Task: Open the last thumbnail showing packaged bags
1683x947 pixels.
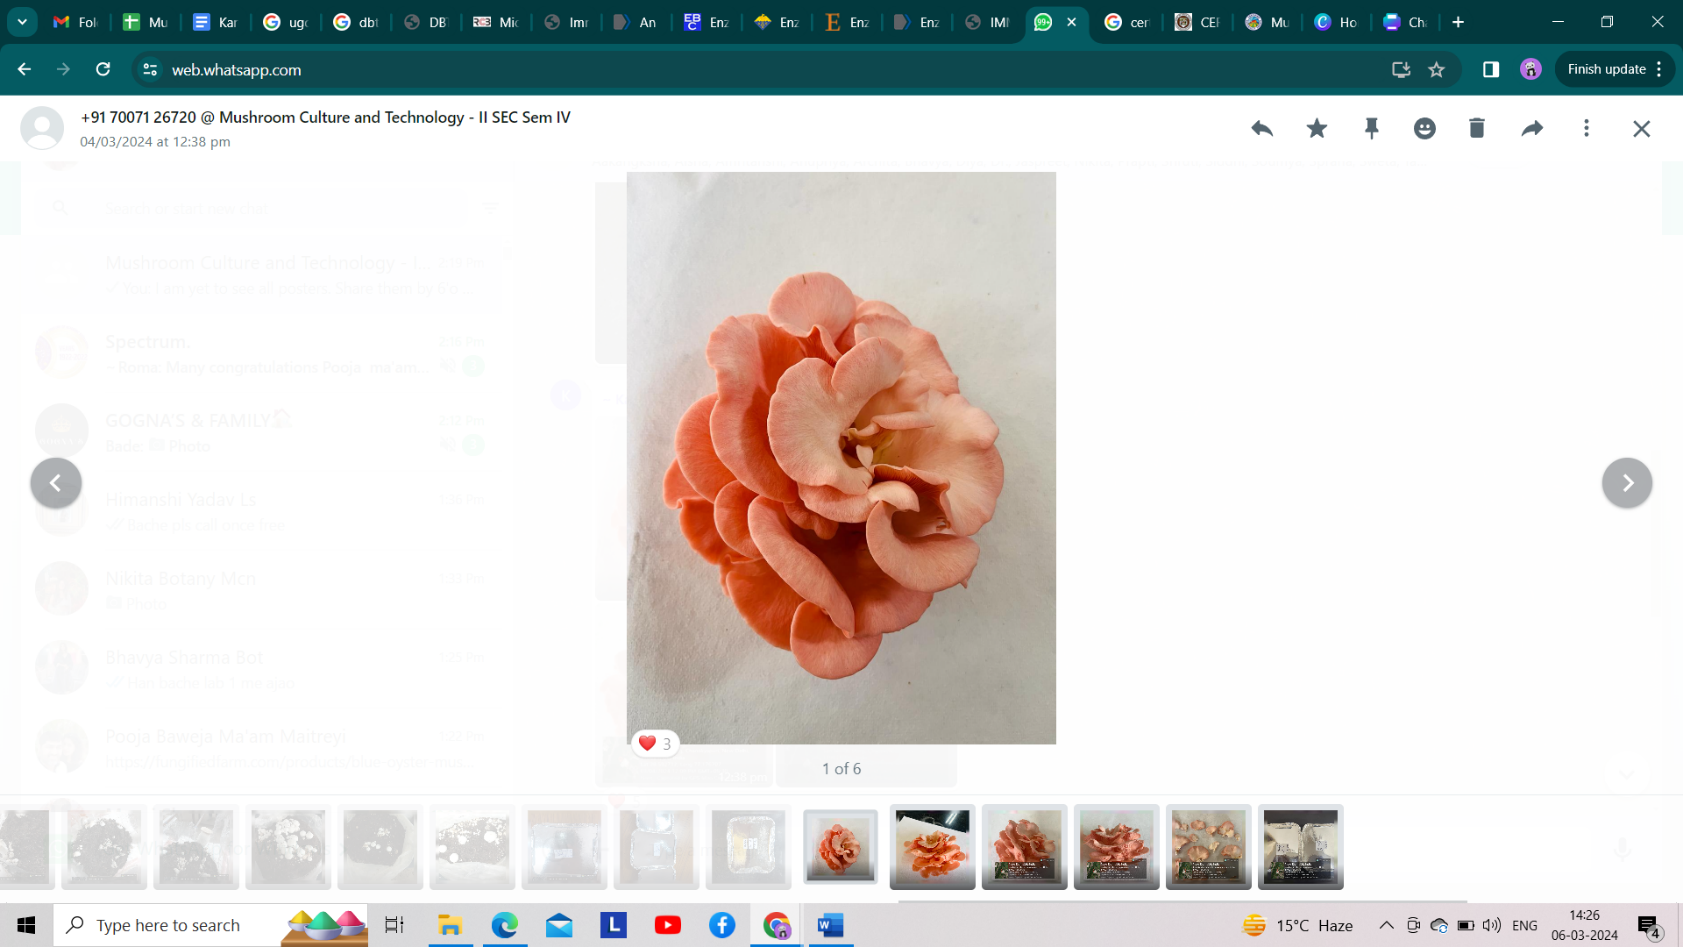Action: (x=1300, y=847)
